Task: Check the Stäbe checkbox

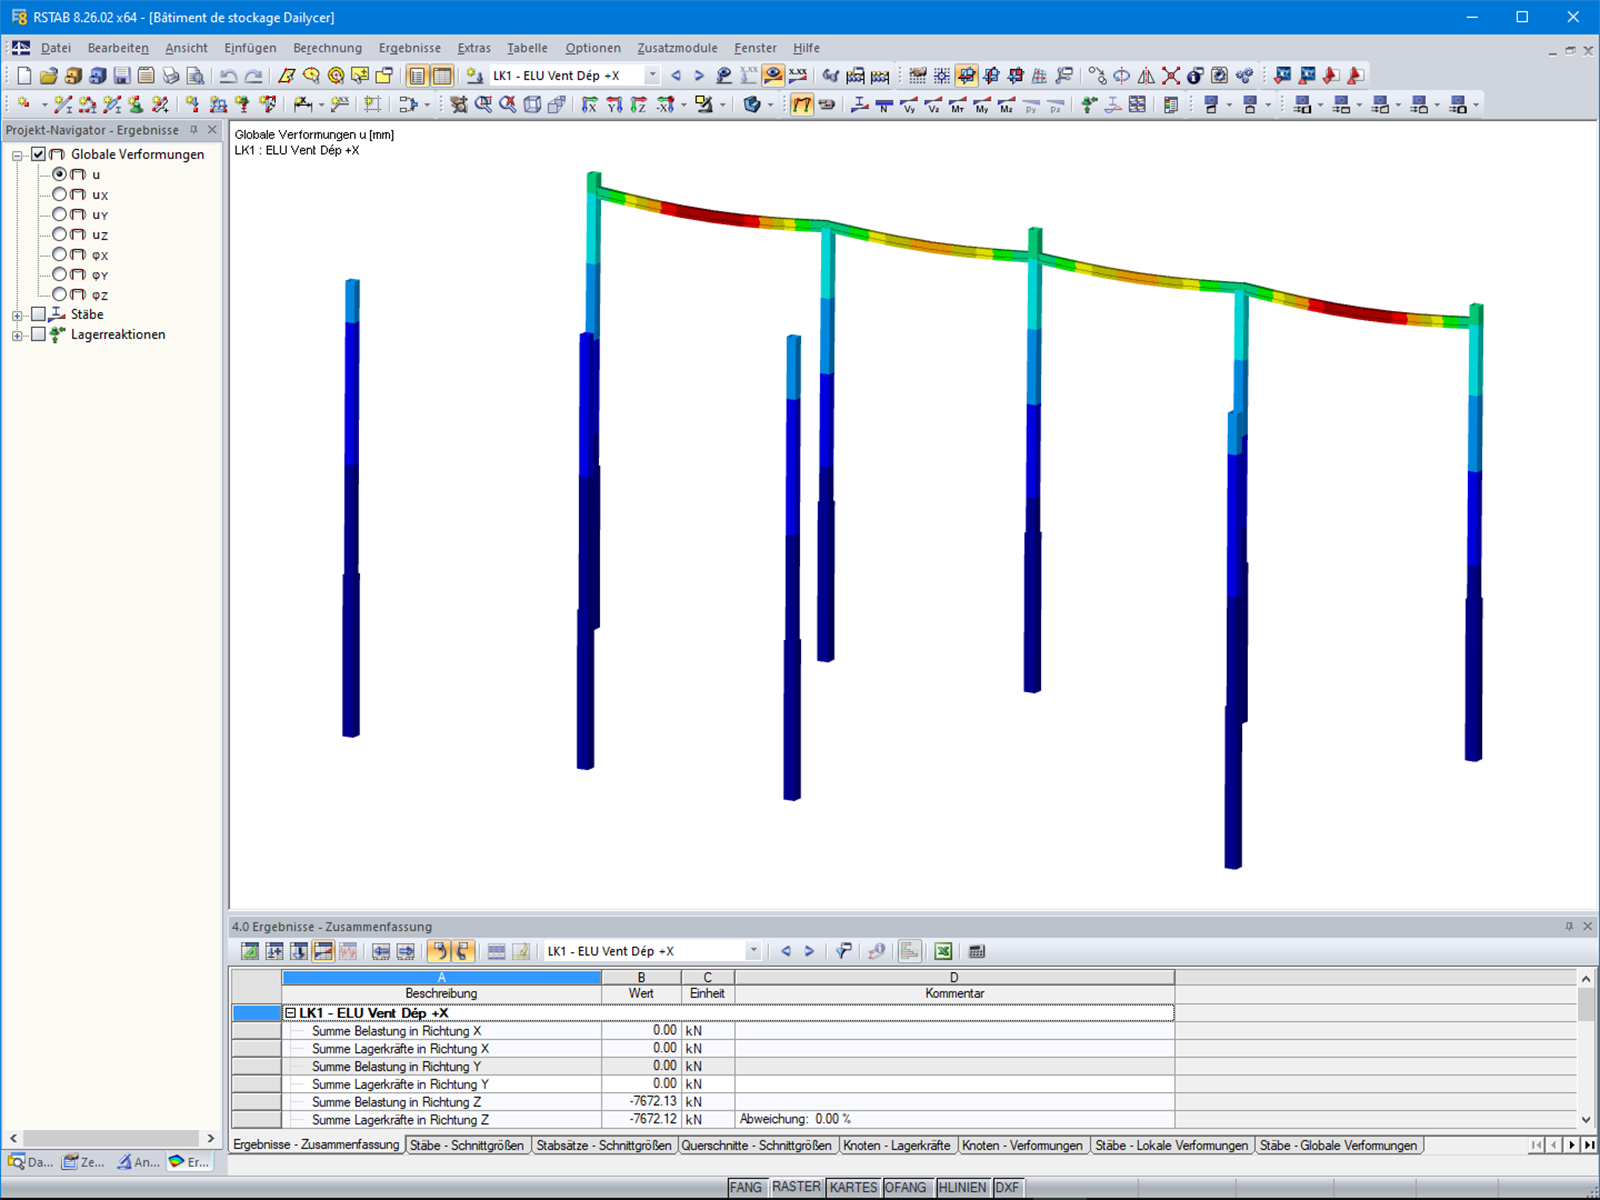Action: (38, 314)
